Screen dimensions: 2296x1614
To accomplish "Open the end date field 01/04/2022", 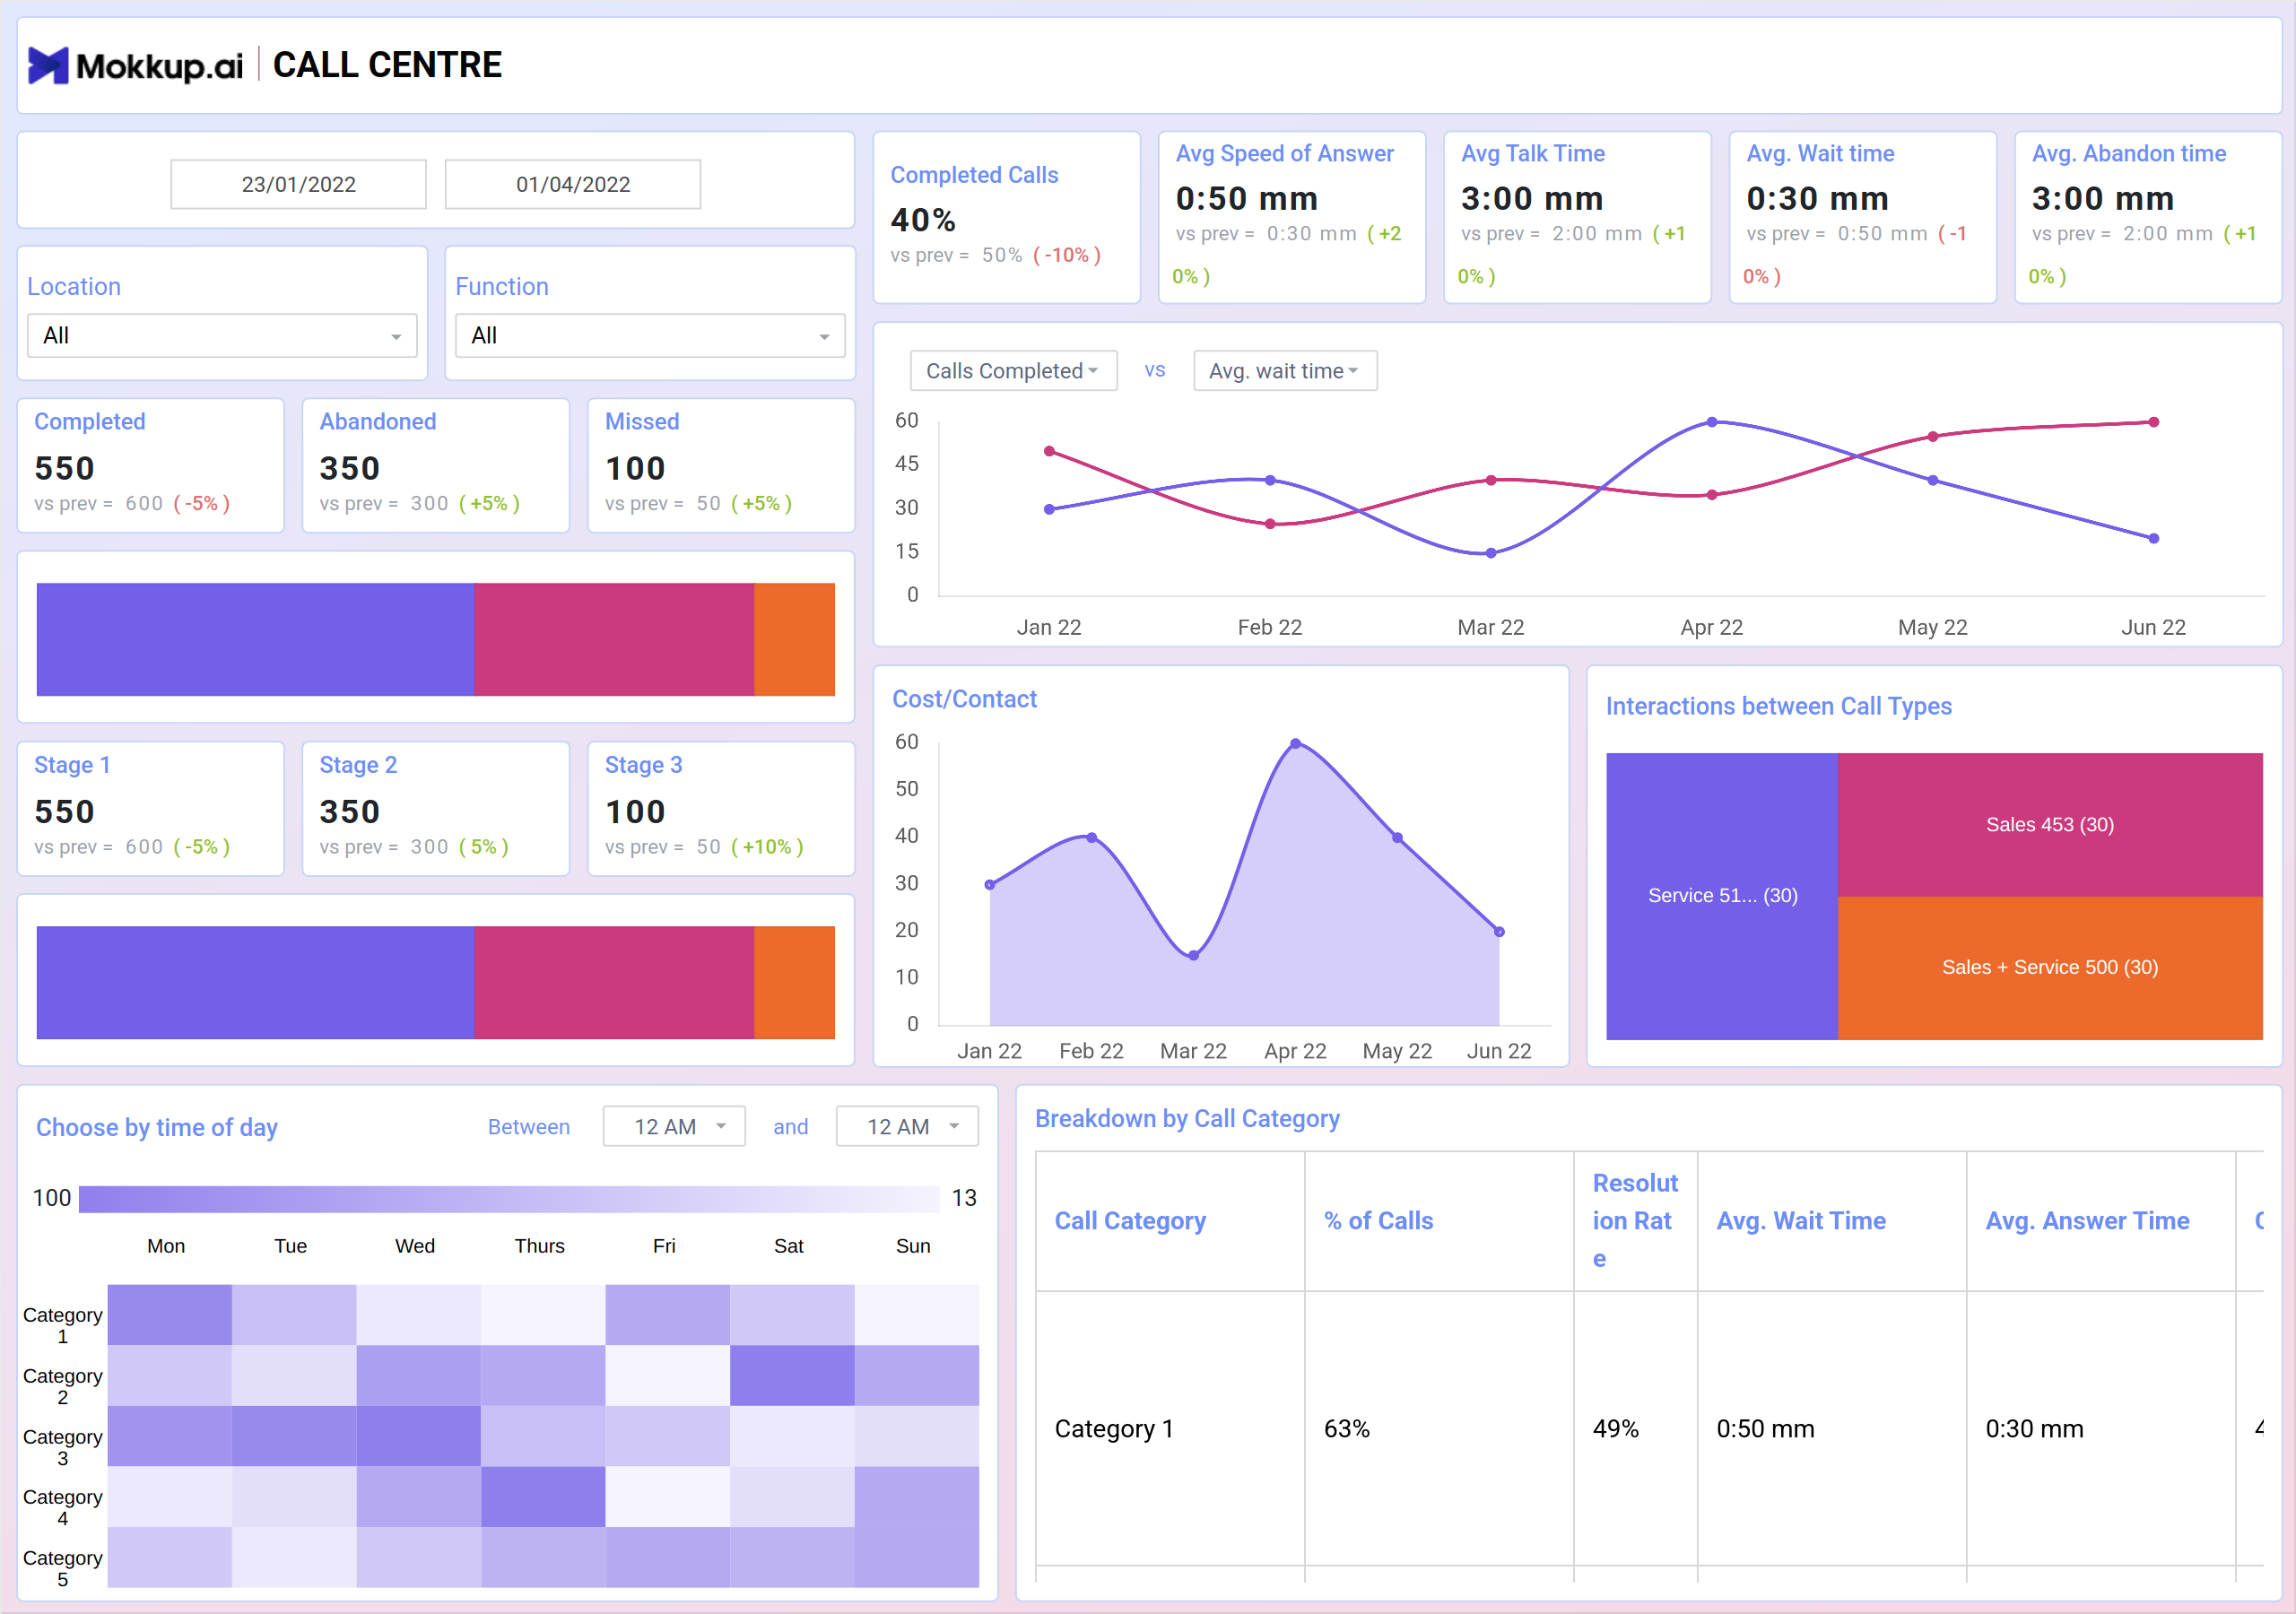I will [573, 184].
